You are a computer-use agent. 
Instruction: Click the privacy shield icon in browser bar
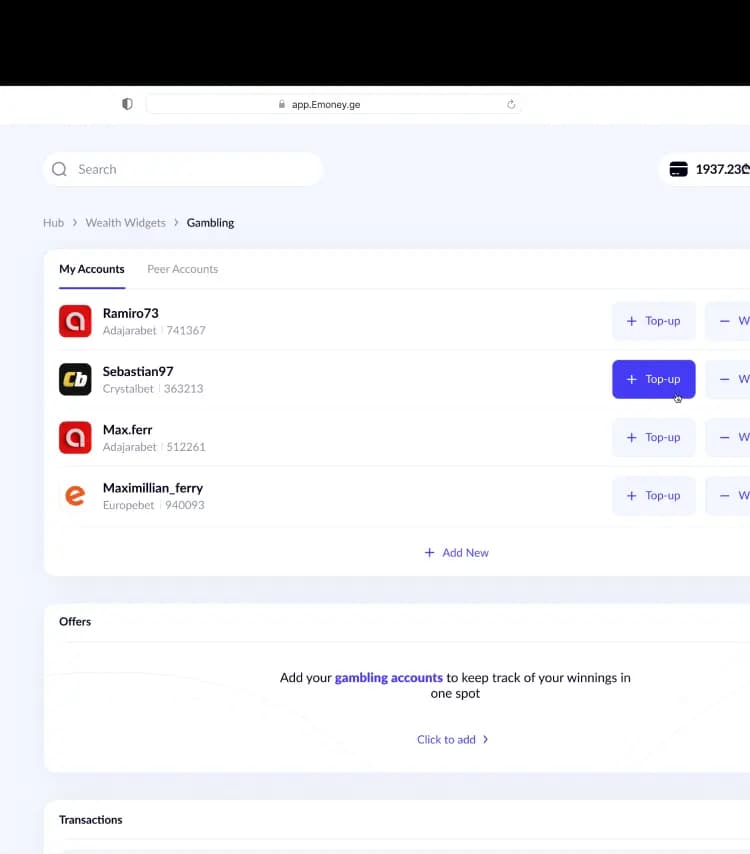(x=127, y=104)
